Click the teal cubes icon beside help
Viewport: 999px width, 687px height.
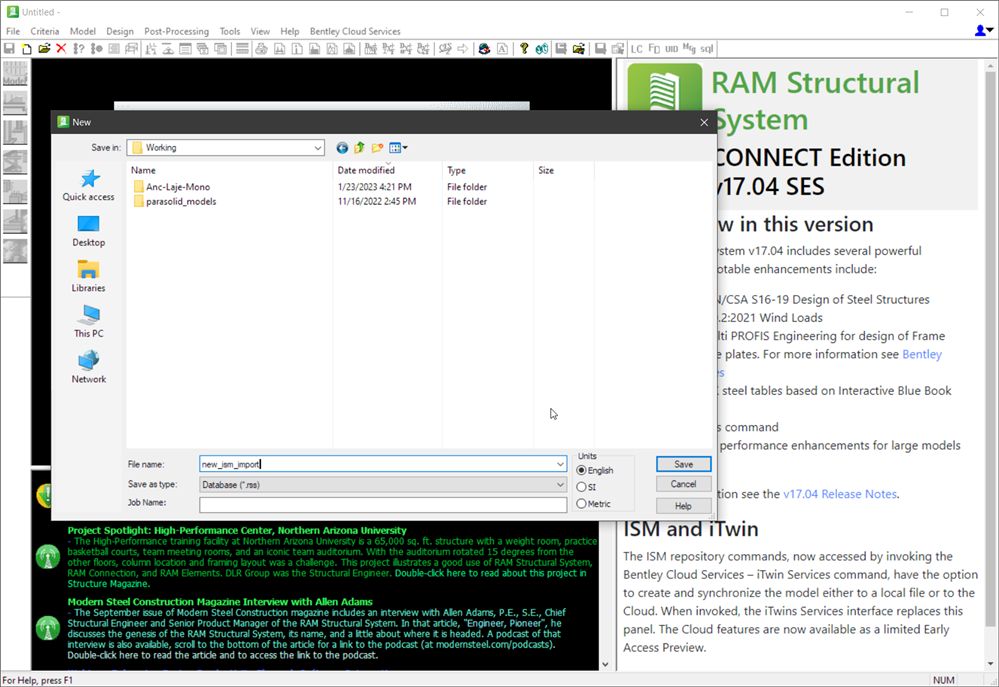pyautogui.click(x=542, y=48)
